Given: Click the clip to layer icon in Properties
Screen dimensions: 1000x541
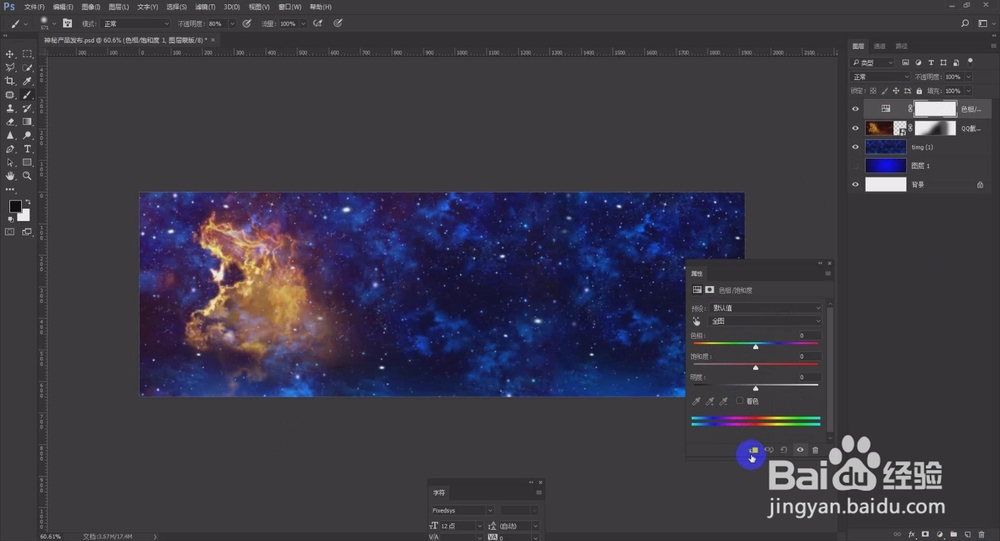Looking at the screenshot, I should (x=753, y=450).
